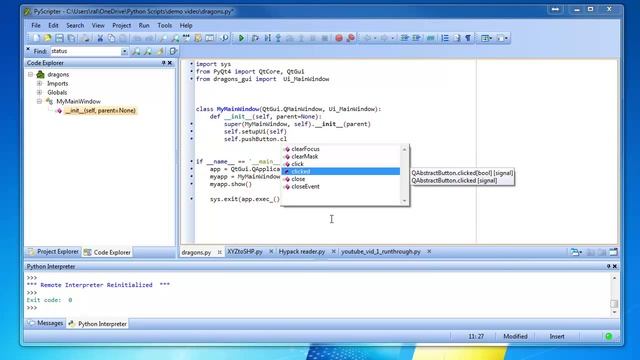Open the Run menu
This screenshot has height=360, width=640.
coord(144,25)
